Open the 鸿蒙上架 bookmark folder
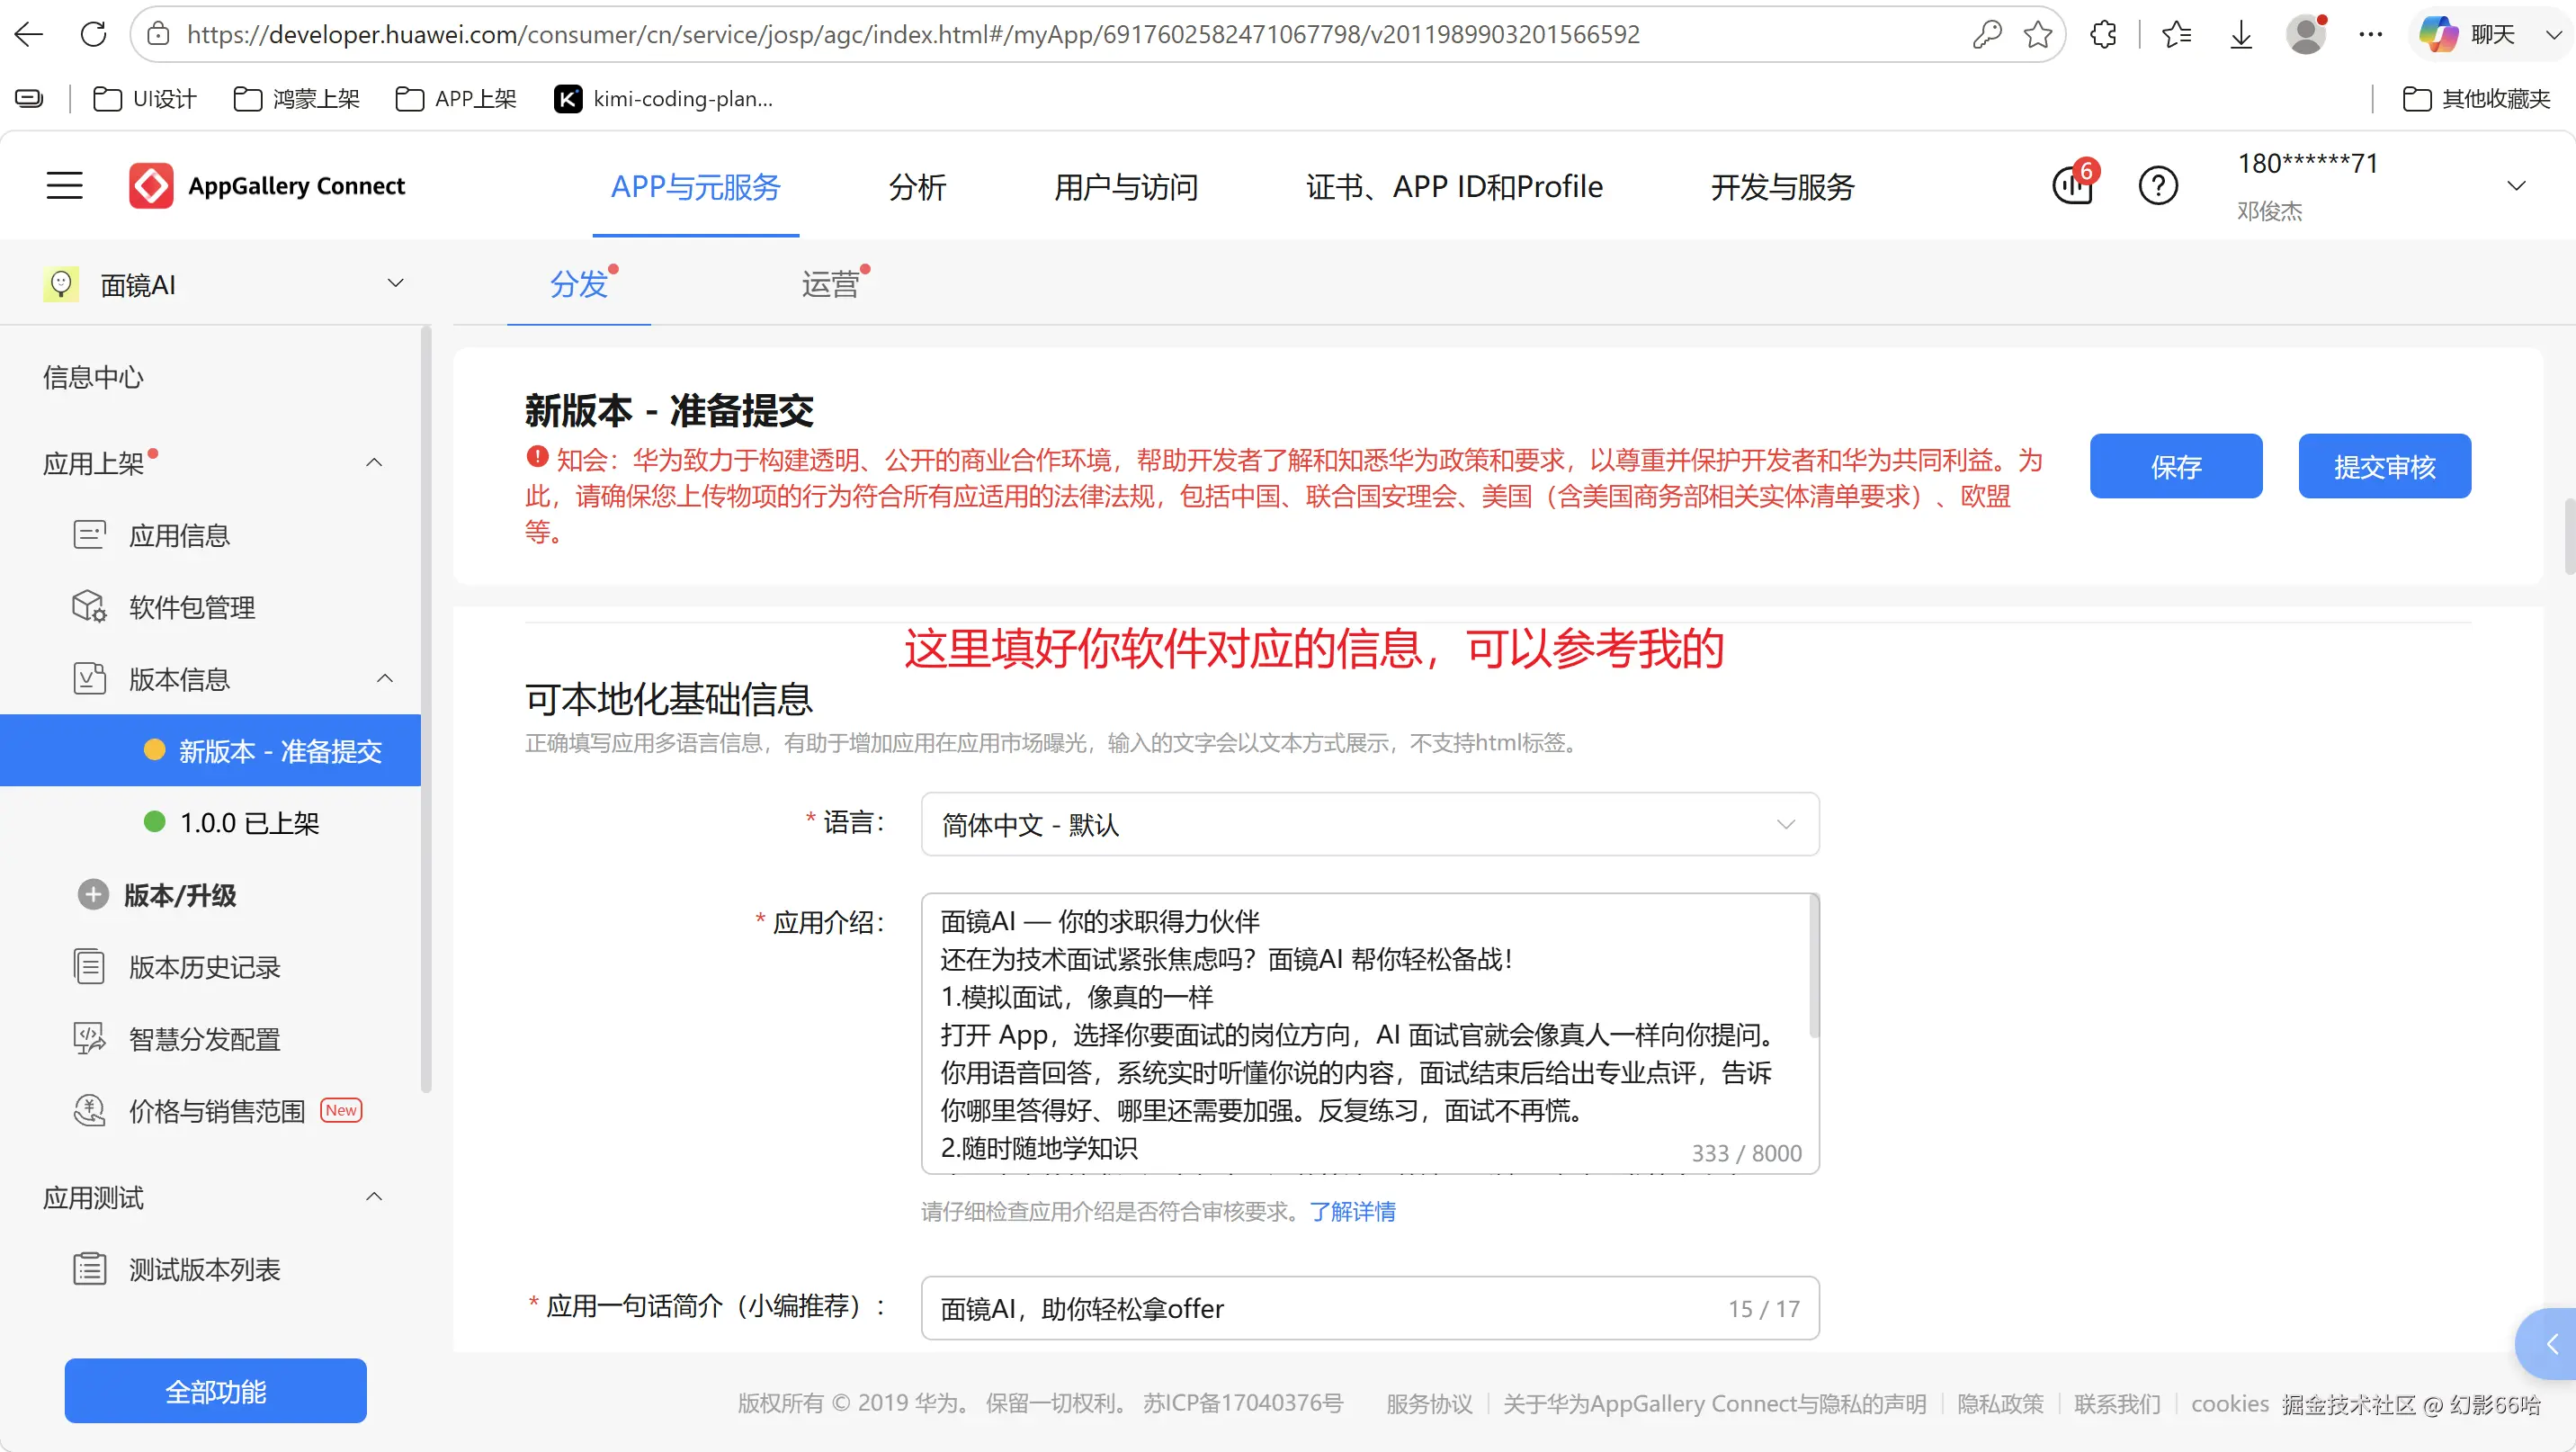 coord(297,98)
